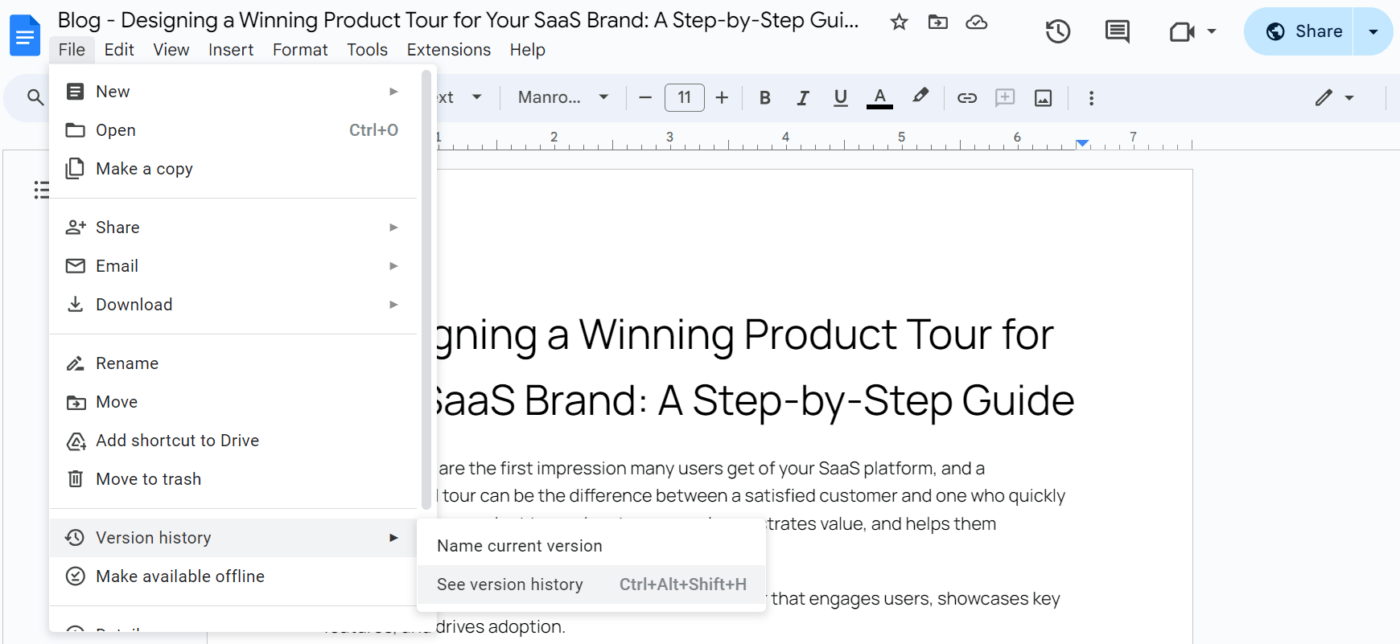
Task: Toggle italic formatting
Action: (x=802, y=97)
